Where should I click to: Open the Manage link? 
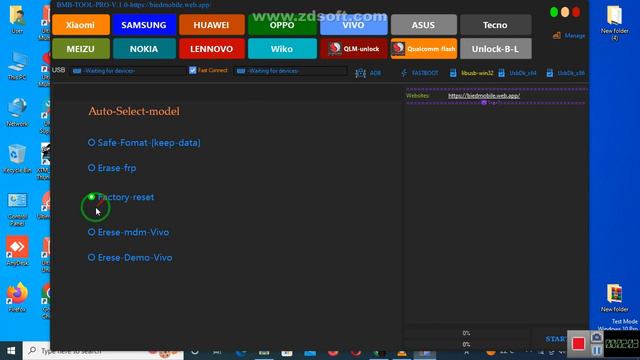(x=569, y=36)
